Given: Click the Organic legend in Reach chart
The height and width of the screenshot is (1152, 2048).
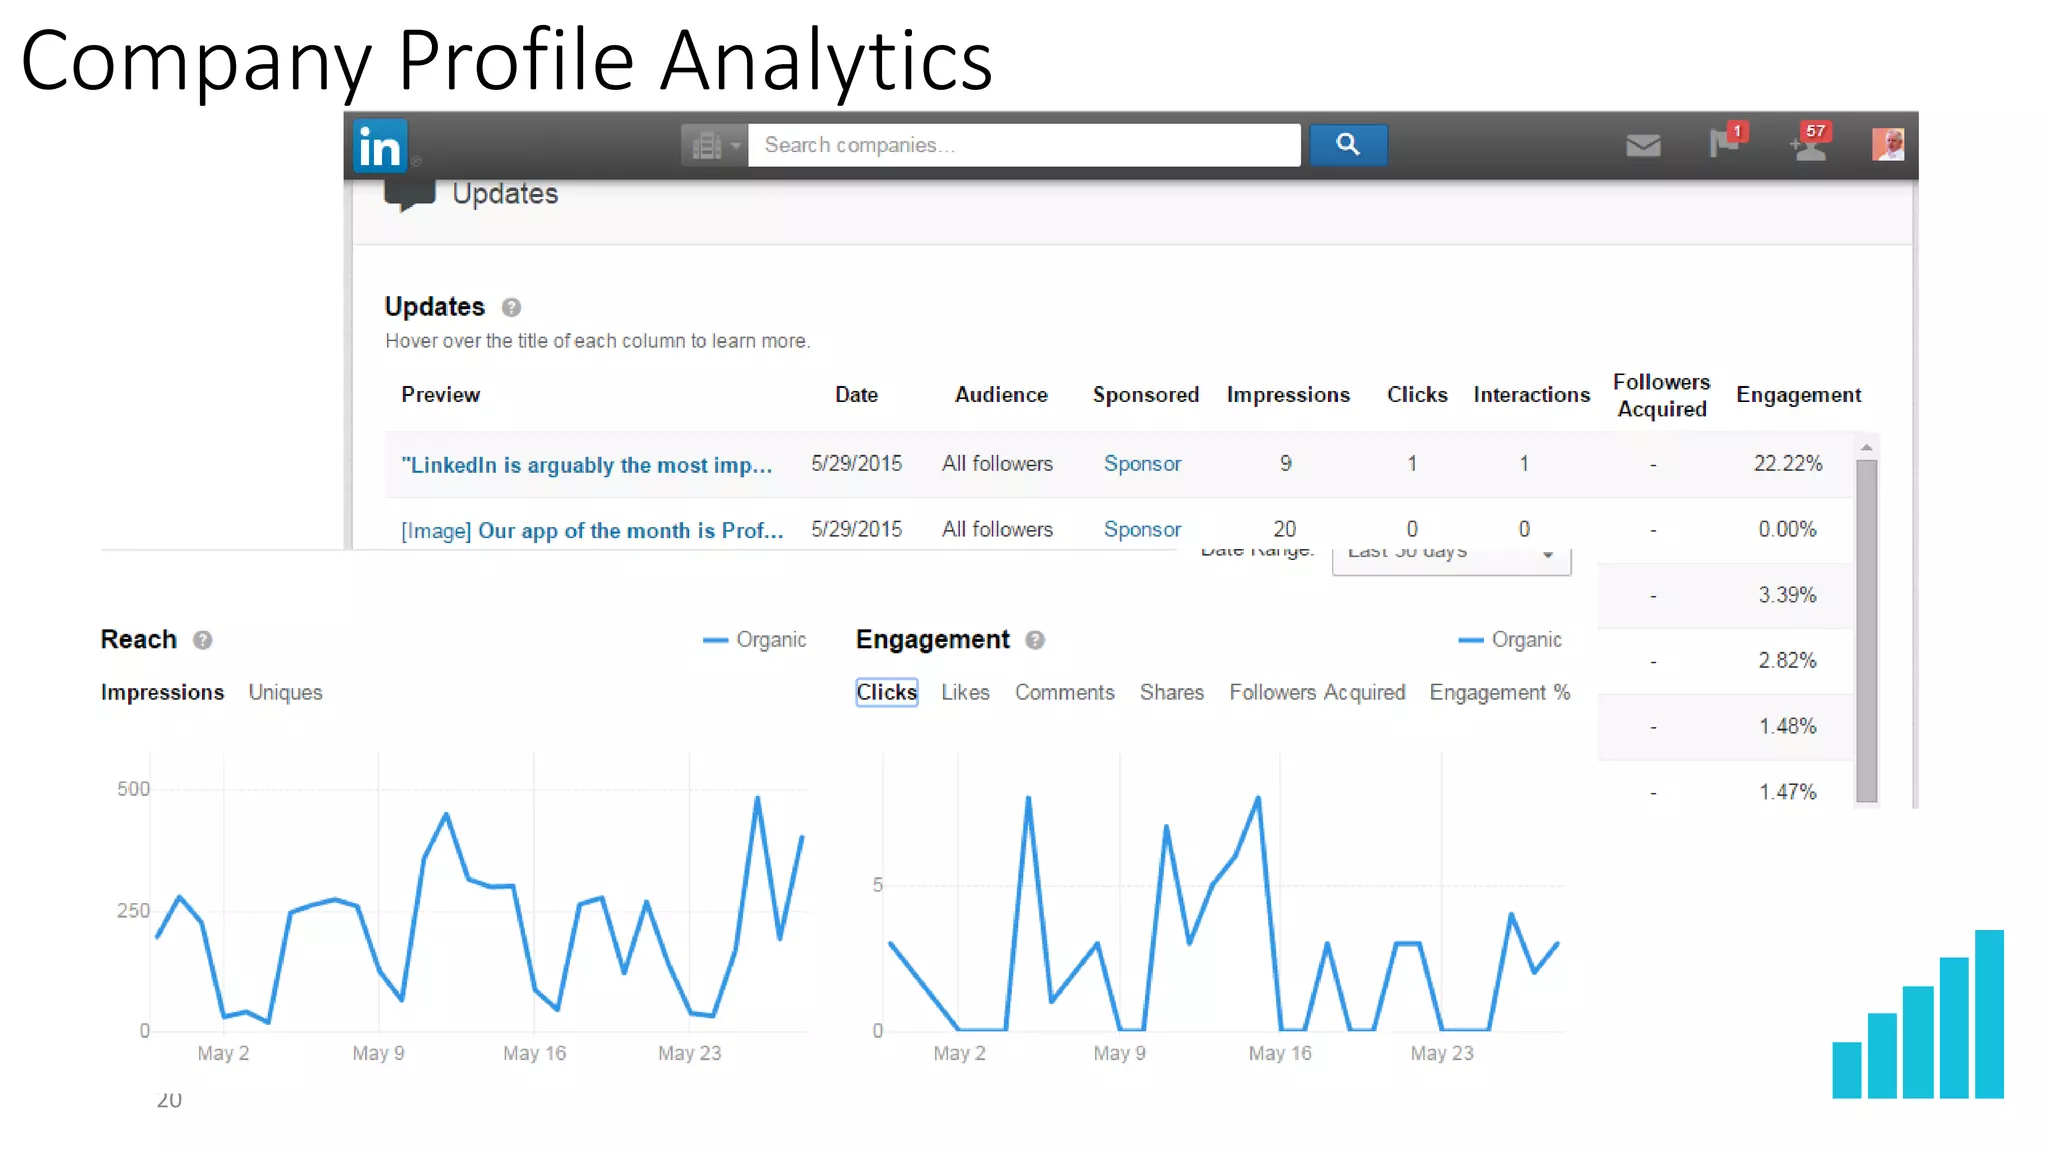Looking at the screenshot, I should point(755,640).
